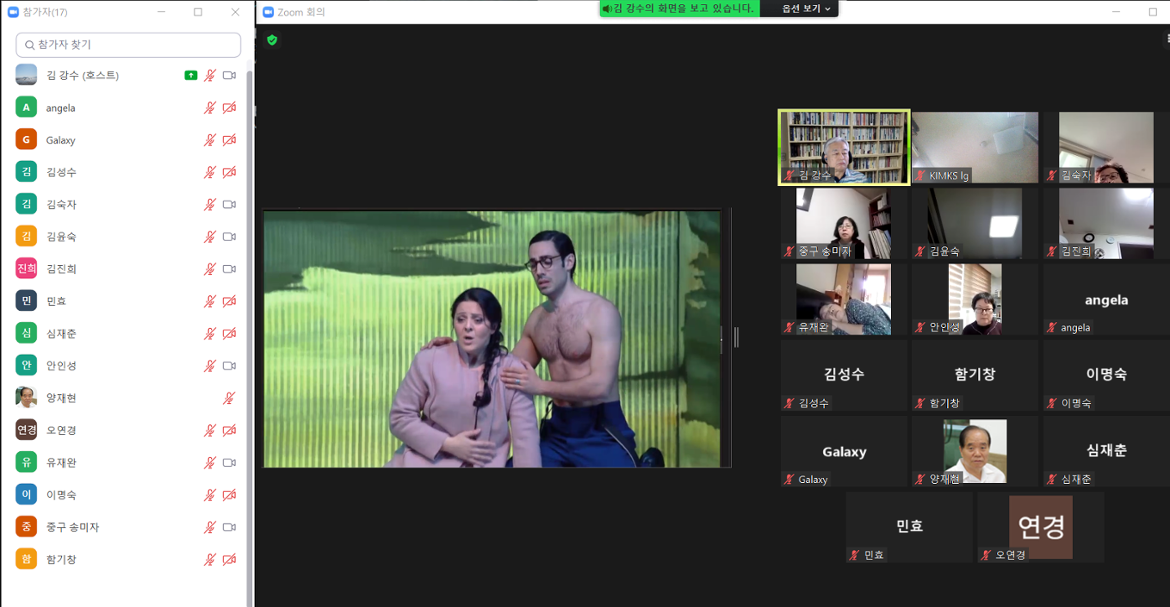1170x607 pixels.
Task: Select 김 강수 host in participant list
Action: 82,76
